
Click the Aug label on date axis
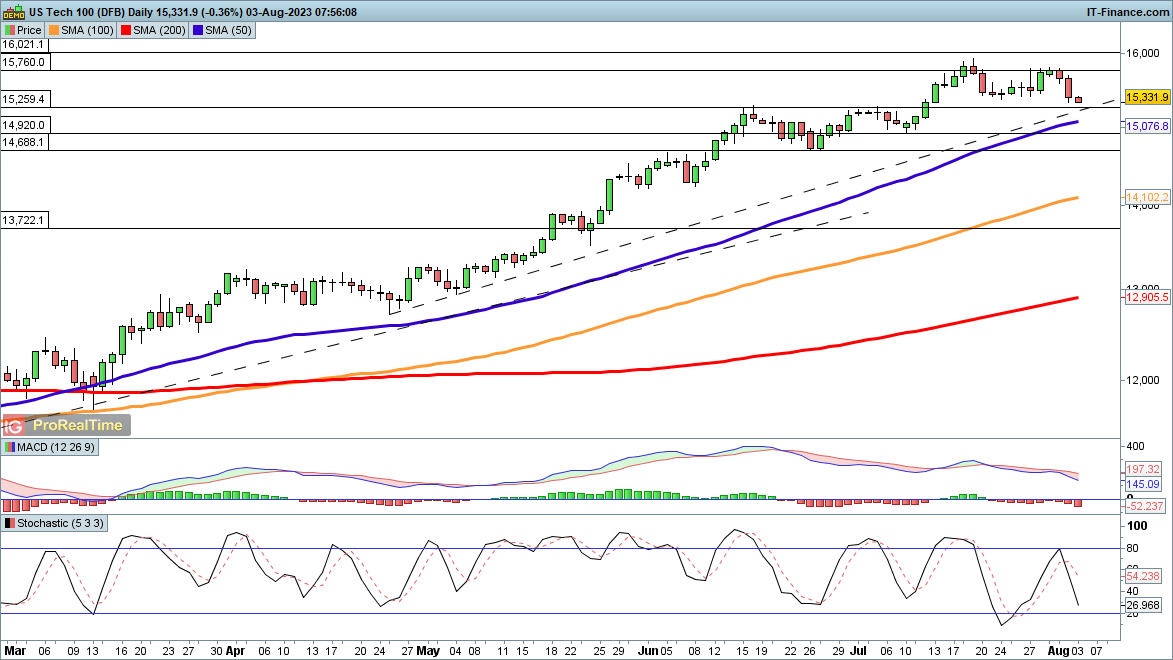coord(1059,650)
